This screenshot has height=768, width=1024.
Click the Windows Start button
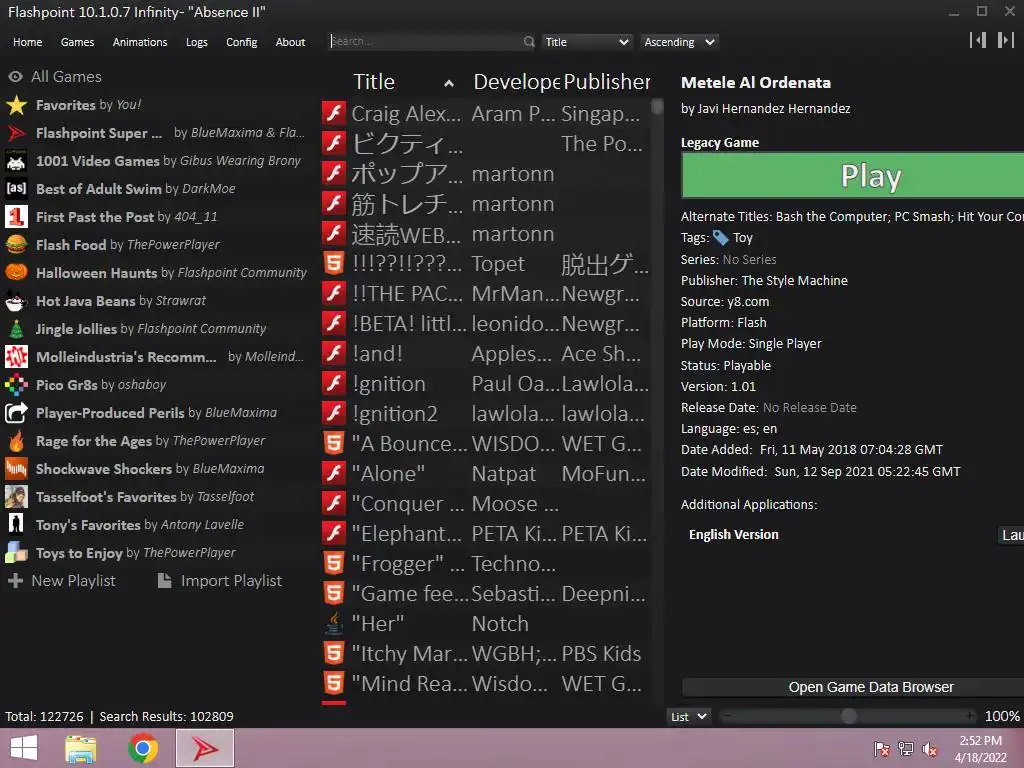(x=24, y=748)
